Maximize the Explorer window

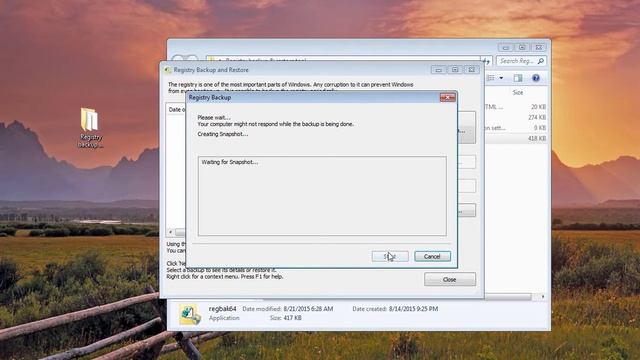pos(522,47)
